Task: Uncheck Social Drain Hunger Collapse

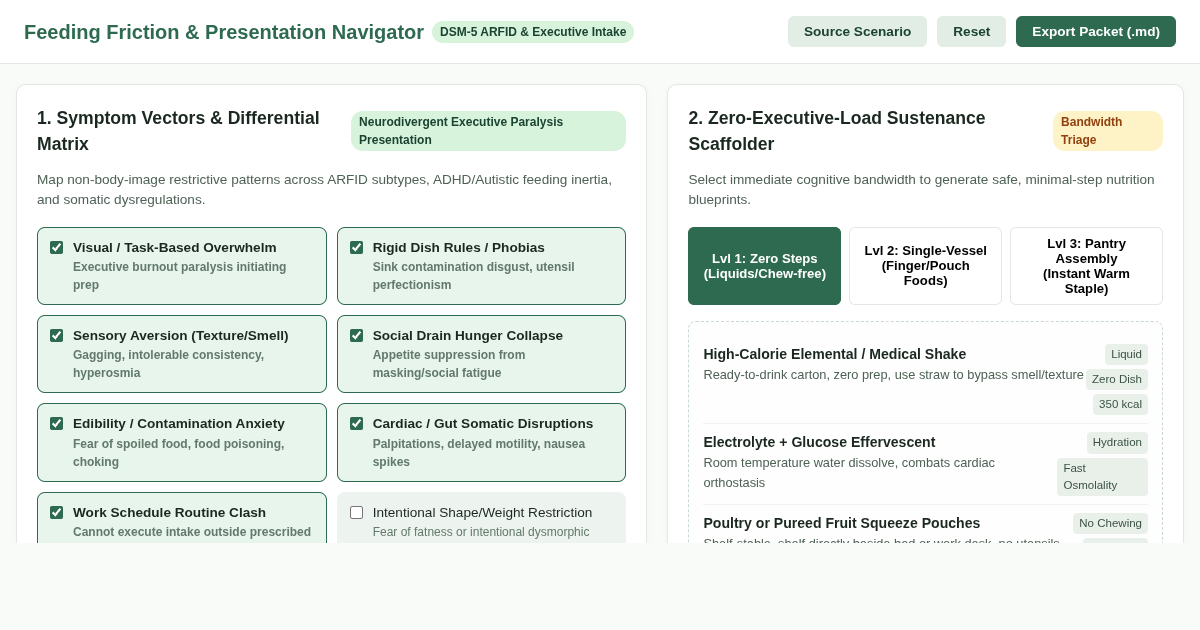Action: click(x=356, y=335)
